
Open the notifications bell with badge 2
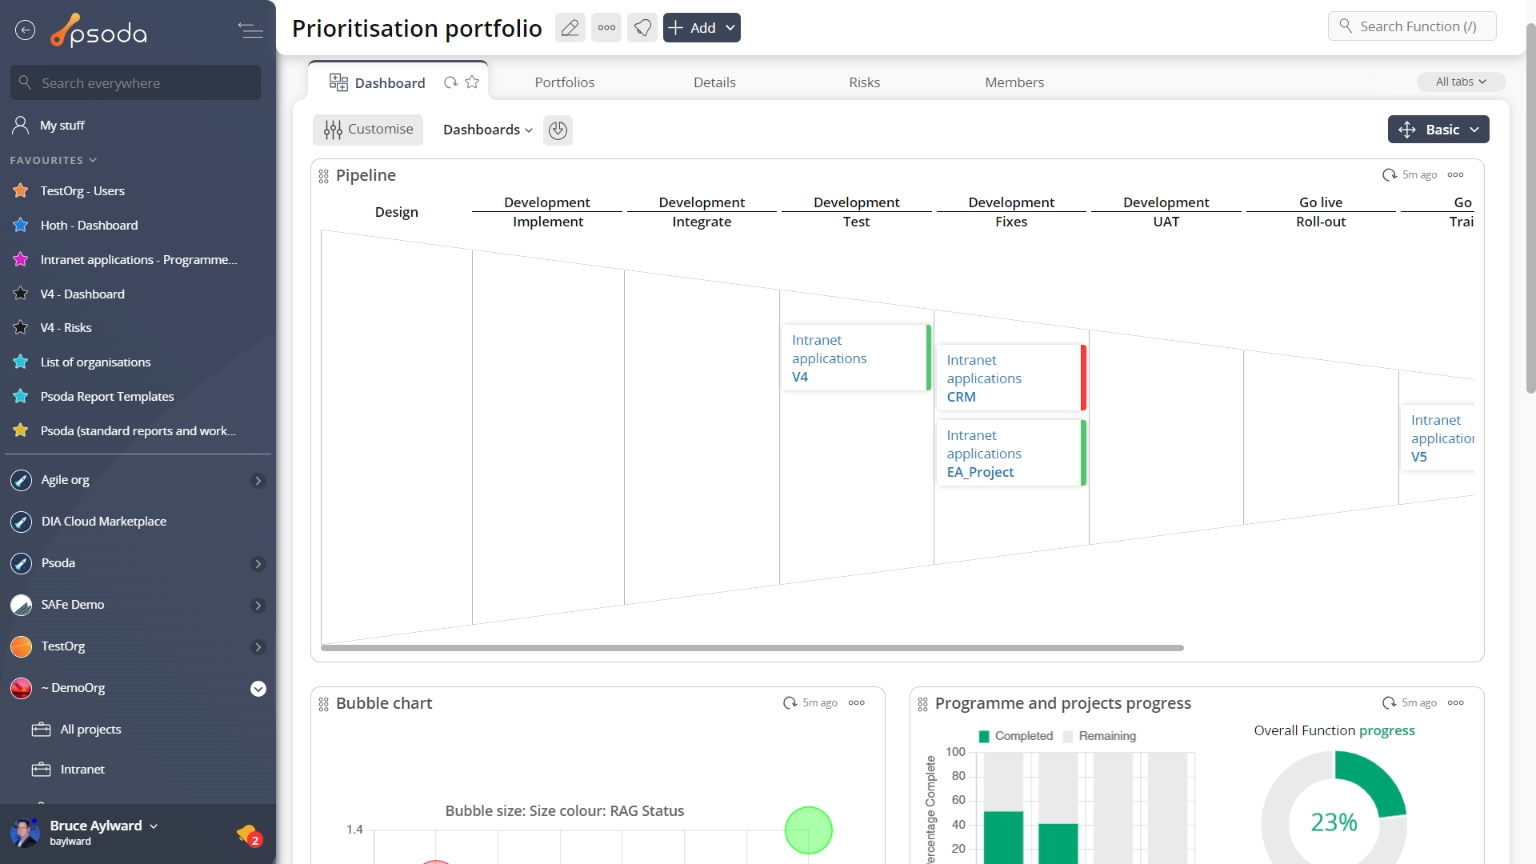[x=248, y=834]
